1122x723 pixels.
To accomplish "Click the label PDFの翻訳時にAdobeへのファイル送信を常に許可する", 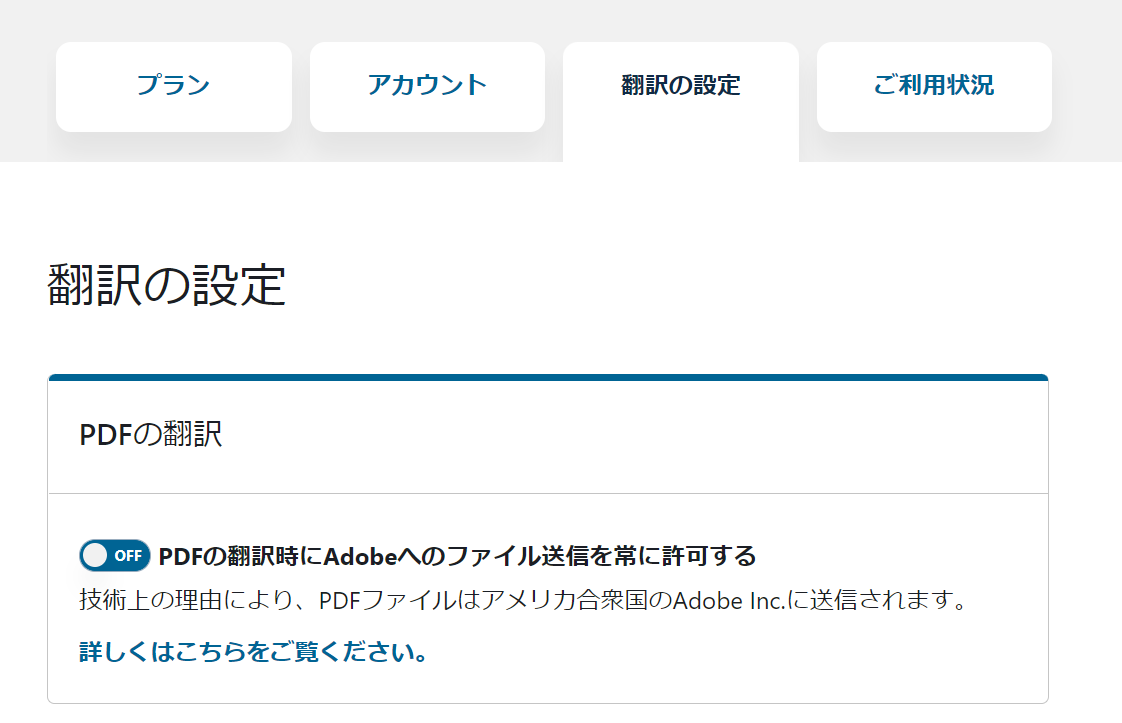I will [x=457, y=556].
